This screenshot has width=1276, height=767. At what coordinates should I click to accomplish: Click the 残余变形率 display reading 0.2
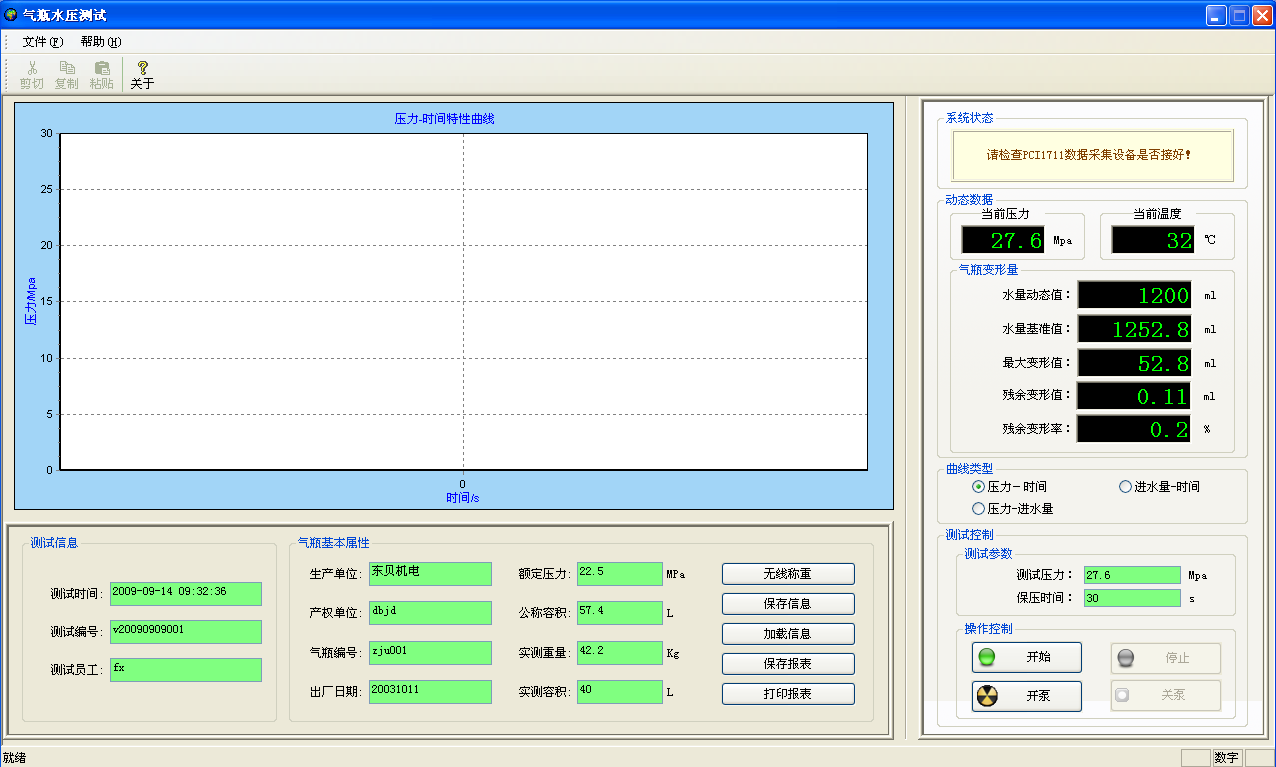click(1134, 430)
